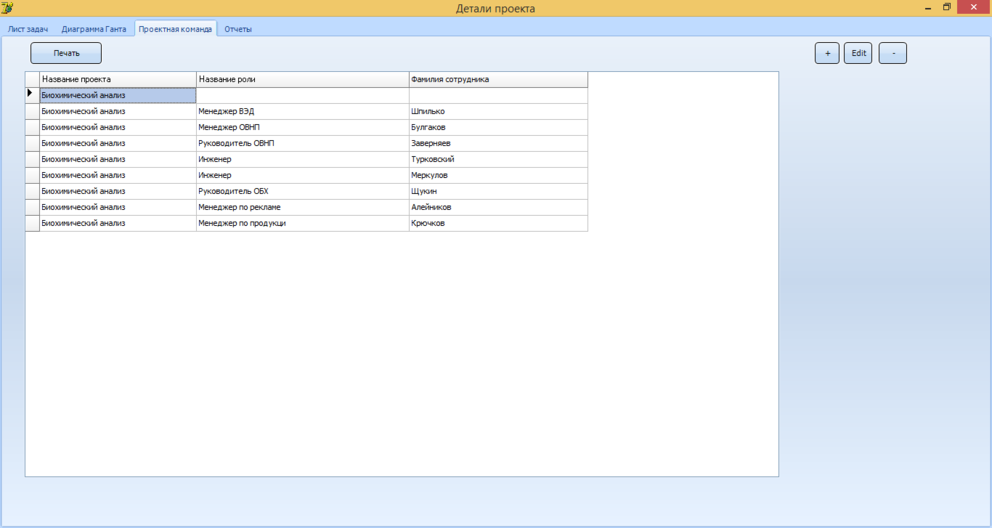Viewport: 992px width, 528px height.
Task: Select the Биохимический анализ cell in Заверняев's row
Action: [x=118, y=144]
